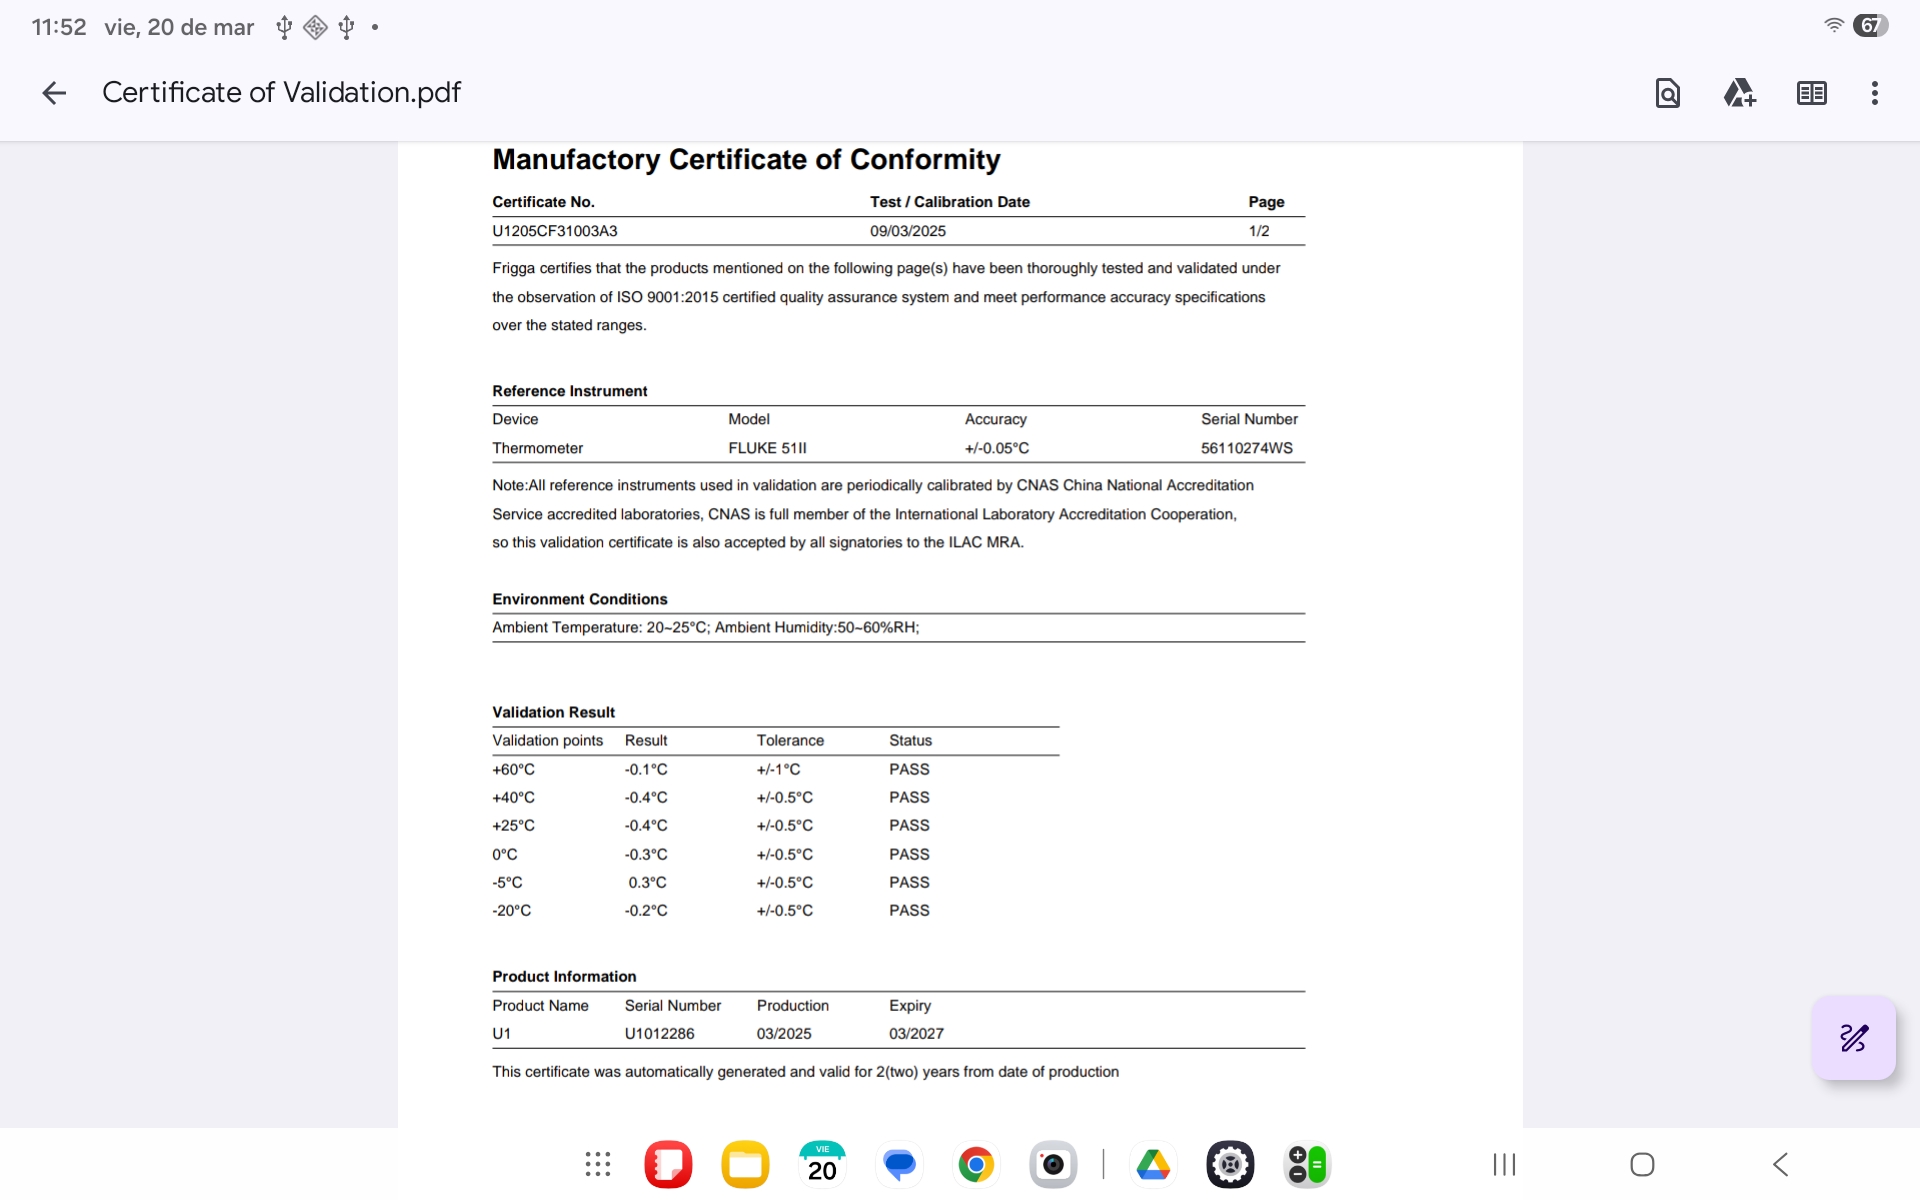Screen dimensions: 1920x1200
Task: Open the Calendar app showing 20
Action: pyautogui.click(x=822, y=1164)
